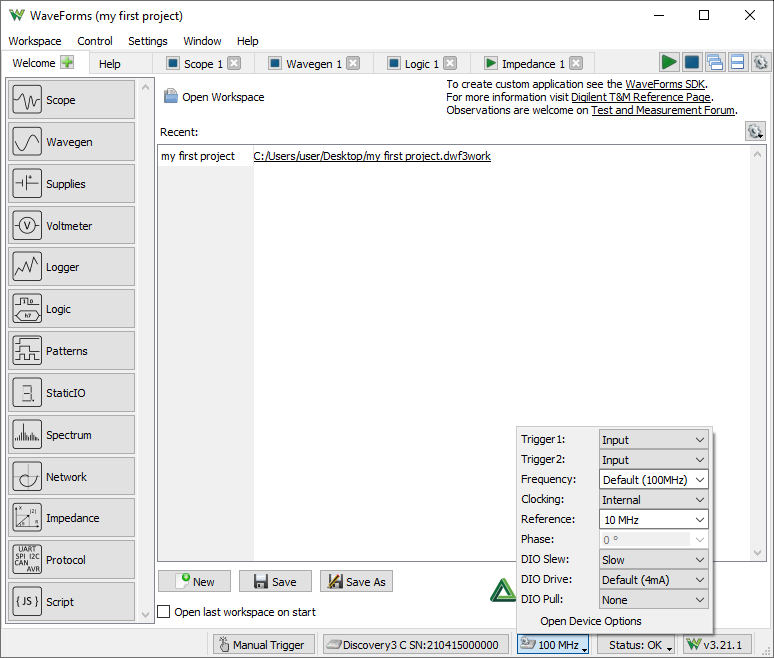Open recent file my first project.dwf3work
Screen dimensions: 774x658
[x=372, y=156]
